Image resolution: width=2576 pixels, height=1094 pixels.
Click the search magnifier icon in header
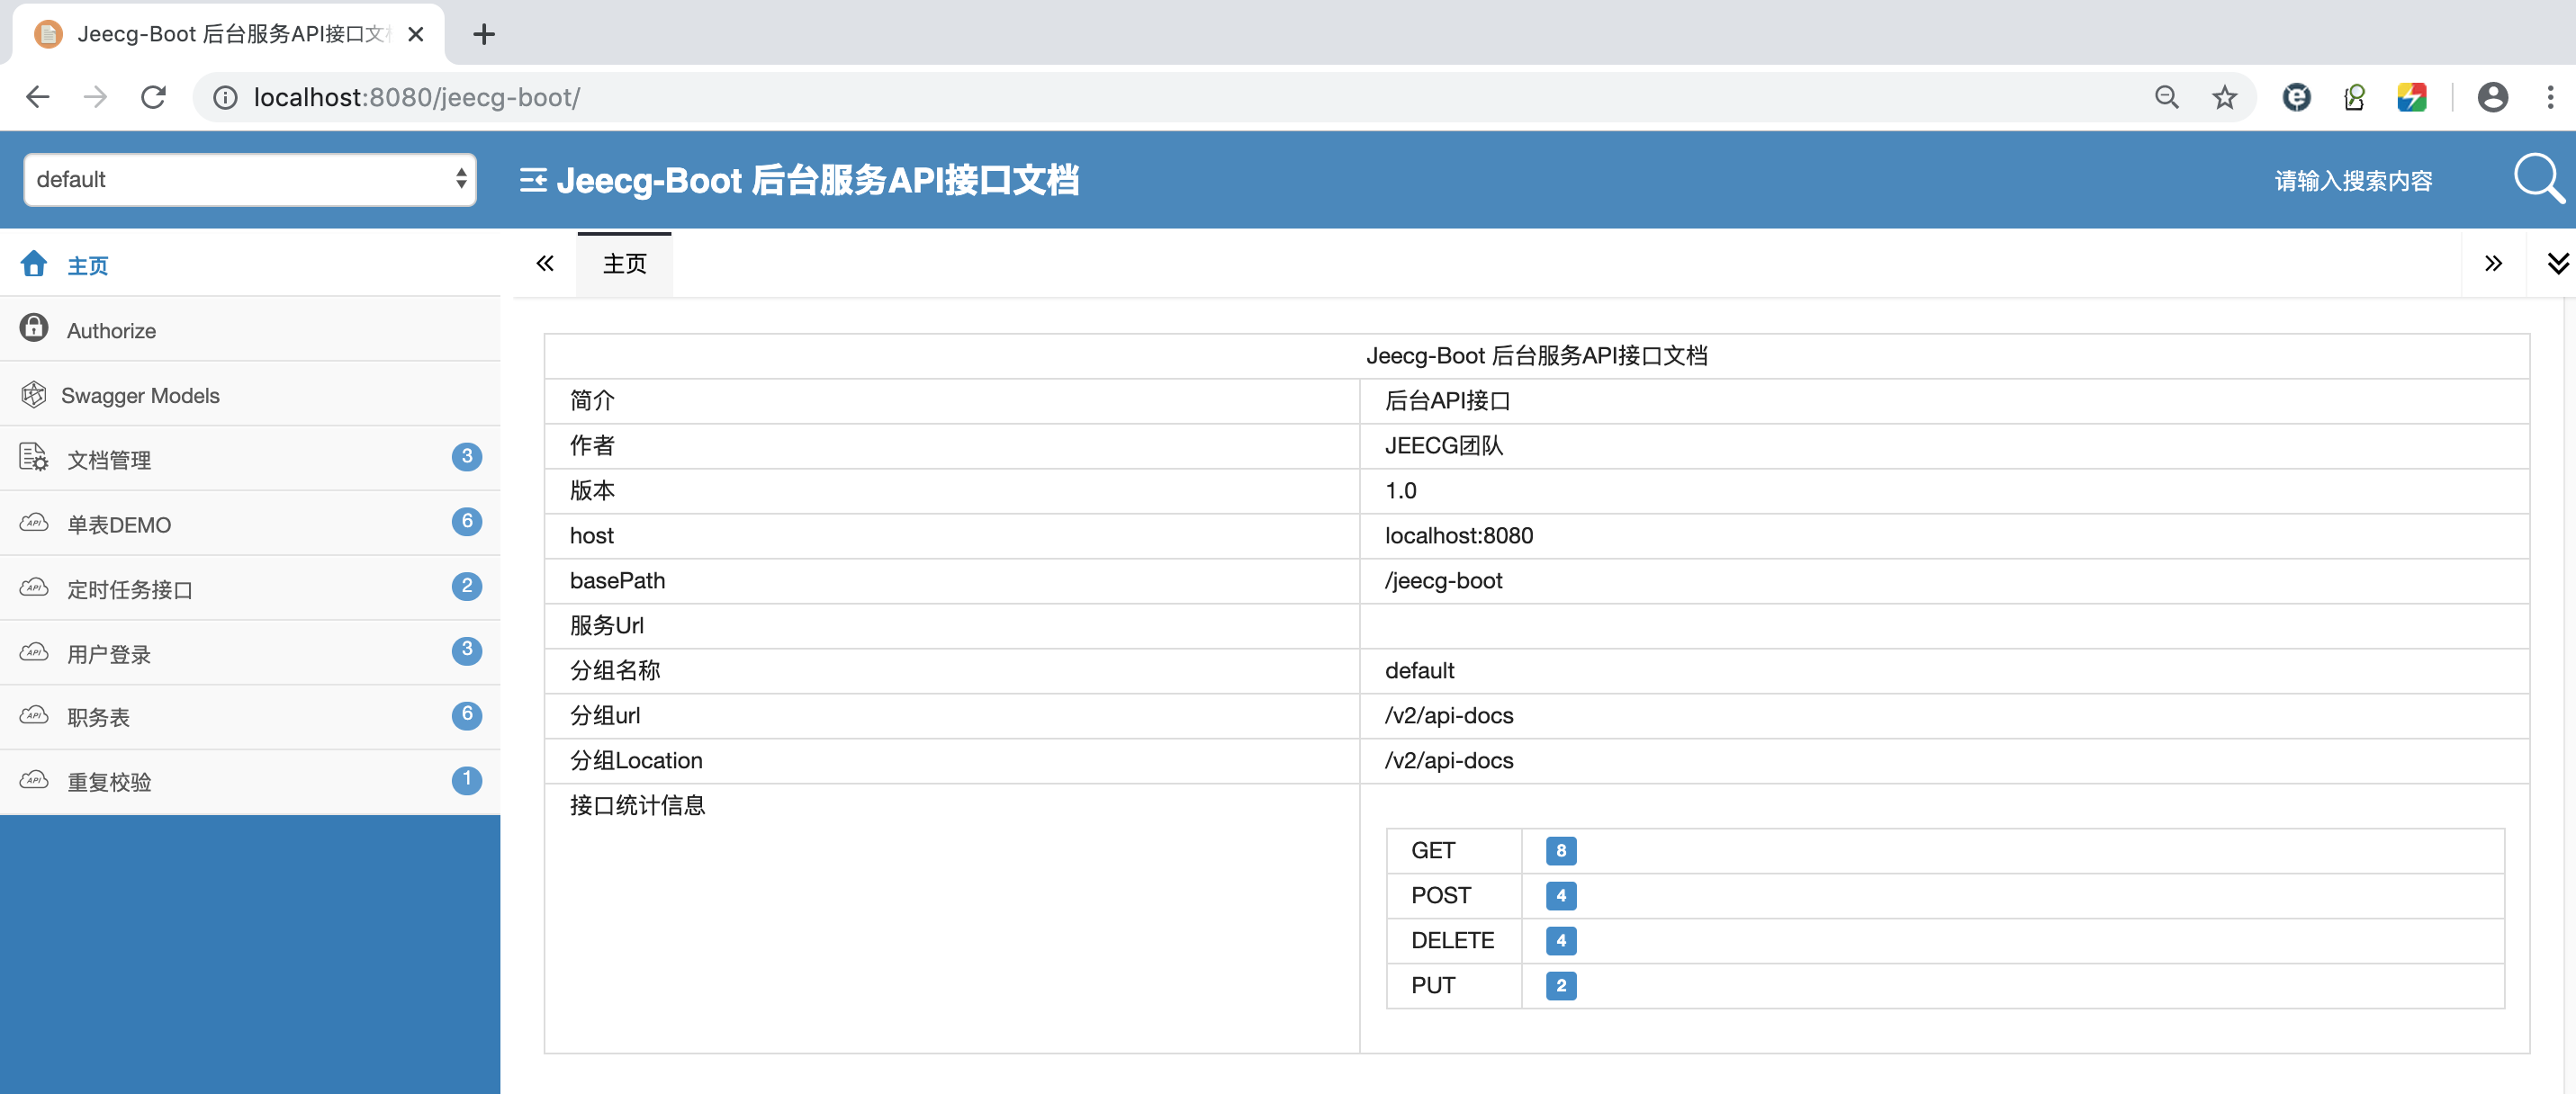point(2537,179)
